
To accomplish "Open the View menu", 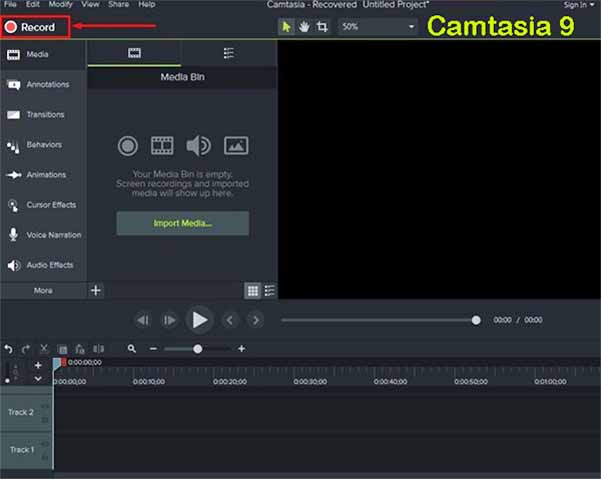I will coord(90,5).
